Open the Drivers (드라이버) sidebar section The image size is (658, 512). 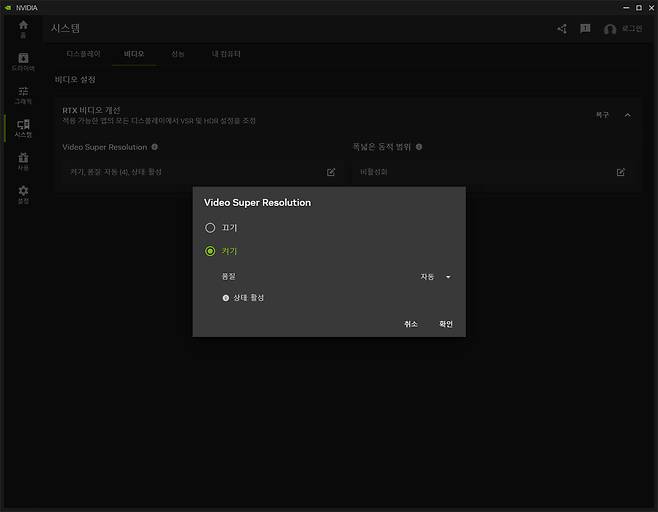tap(23, 61)
